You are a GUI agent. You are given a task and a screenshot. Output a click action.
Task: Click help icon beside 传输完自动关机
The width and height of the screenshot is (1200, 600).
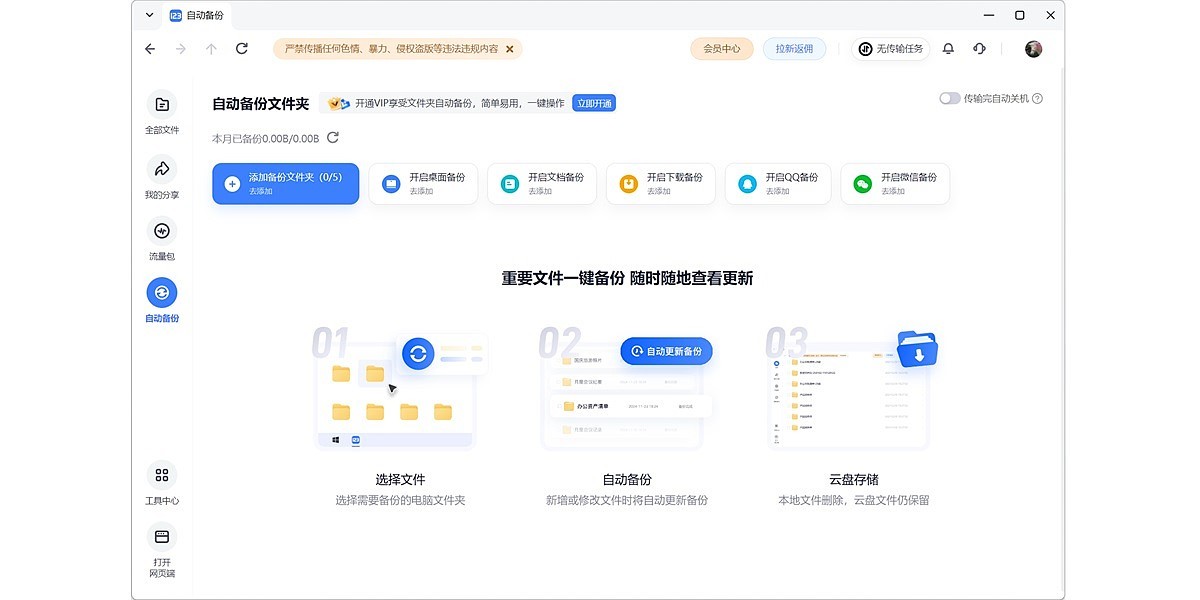point(1037,99)
